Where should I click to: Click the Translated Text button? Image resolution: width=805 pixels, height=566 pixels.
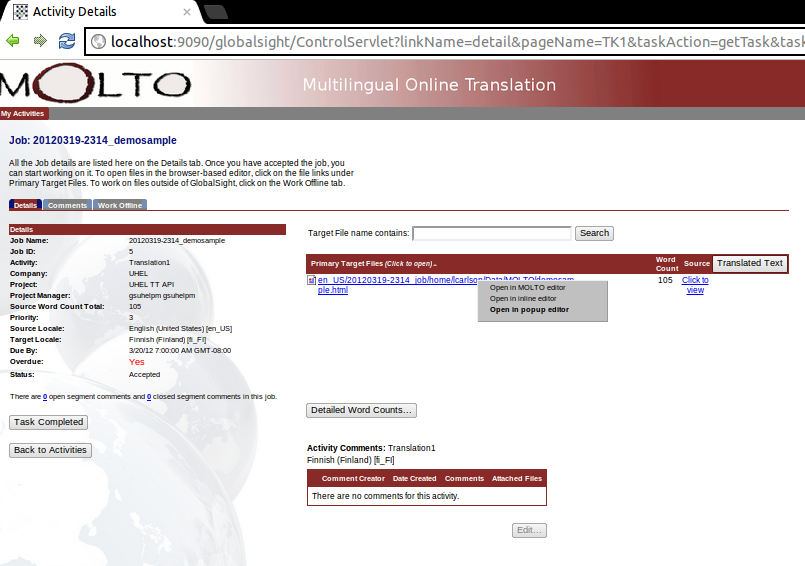(x=750, y=263)
